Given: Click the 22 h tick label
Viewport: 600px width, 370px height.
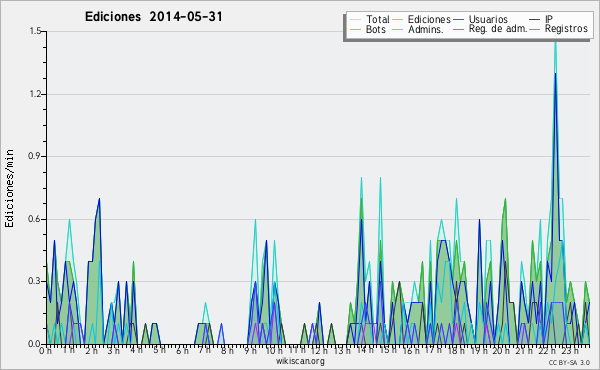Looking at the screenshot, I should [545, 350].
